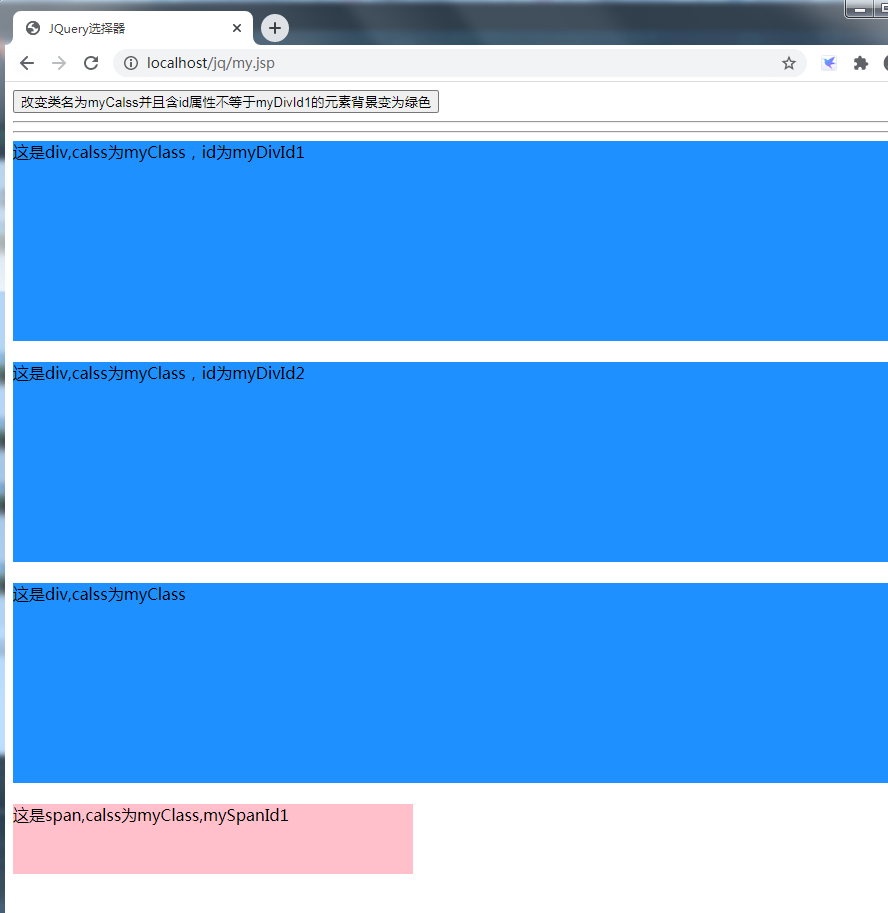Click the localhost/jq/my.jsp address bar

click(x=460, y=63)
